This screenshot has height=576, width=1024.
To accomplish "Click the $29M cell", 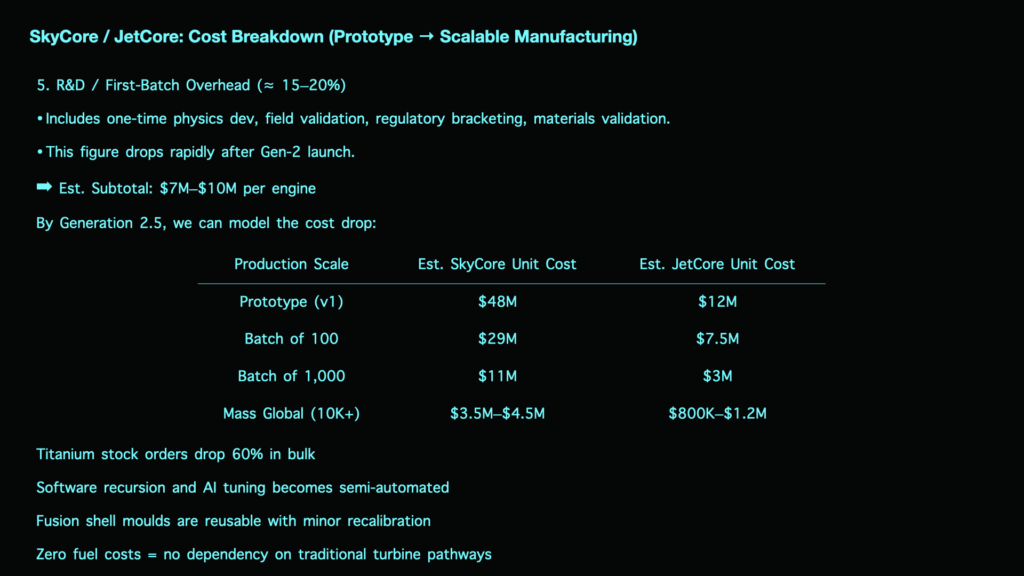I will (497, 339).
